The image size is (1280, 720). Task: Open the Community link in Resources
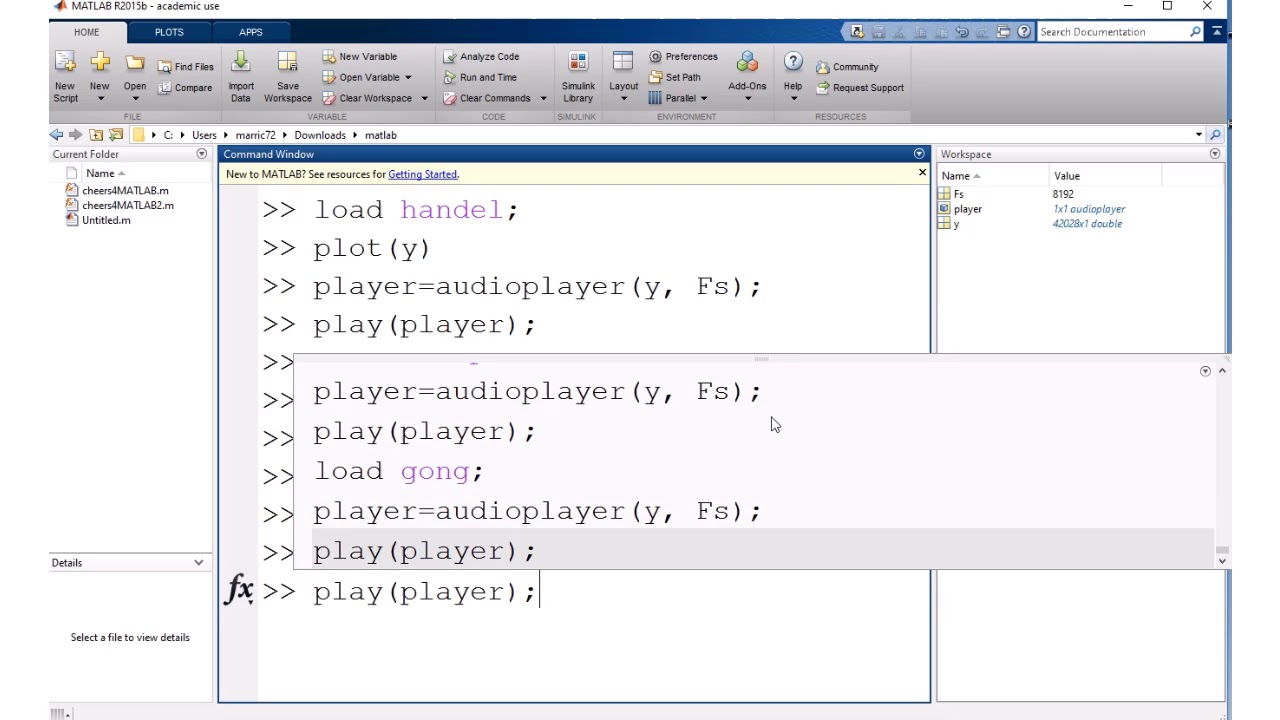(x=847, y=67)
